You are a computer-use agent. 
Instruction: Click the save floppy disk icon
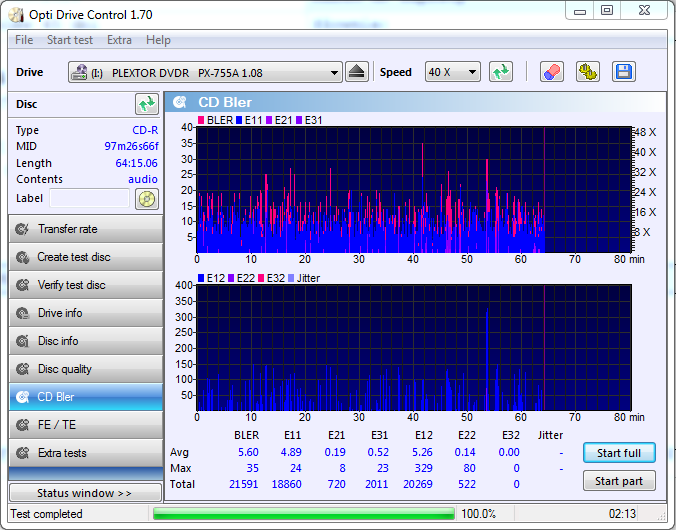[623, 72]
